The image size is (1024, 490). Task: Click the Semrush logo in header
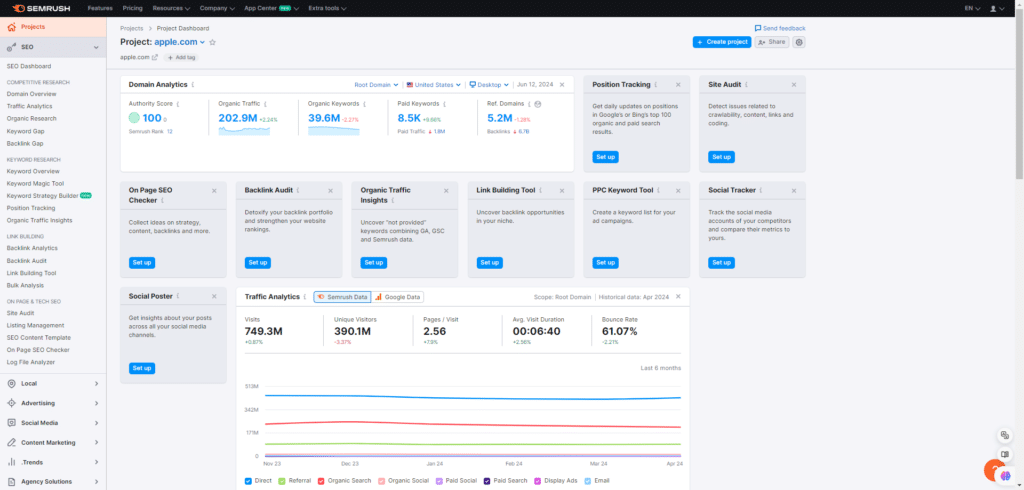[x=41, y=8]
